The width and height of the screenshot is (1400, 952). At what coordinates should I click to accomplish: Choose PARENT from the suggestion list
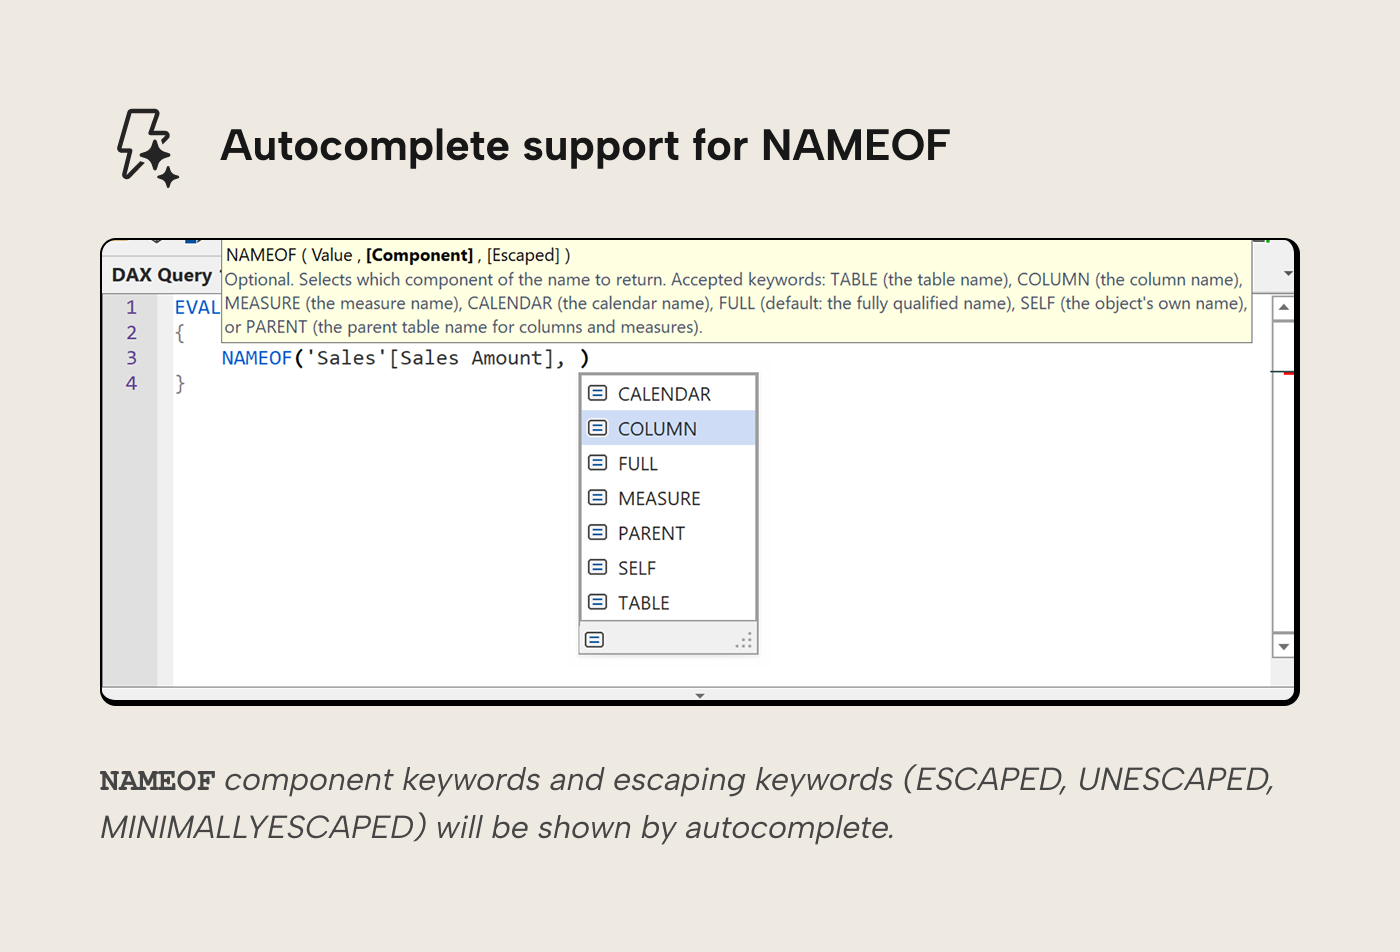(668, 533)
